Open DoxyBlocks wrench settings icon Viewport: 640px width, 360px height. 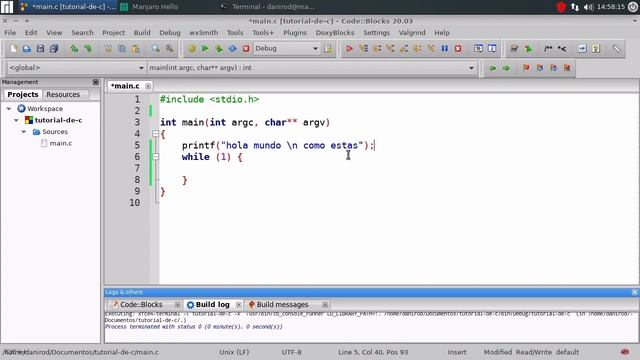click(616, 49)
